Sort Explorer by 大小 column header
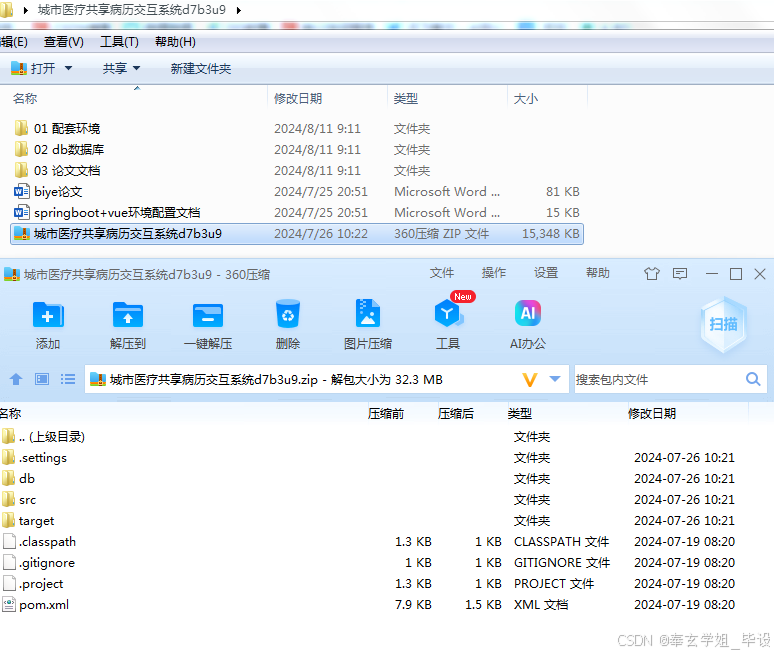The width and height of the screenshot is (774, 654). (x=526, y=99)
